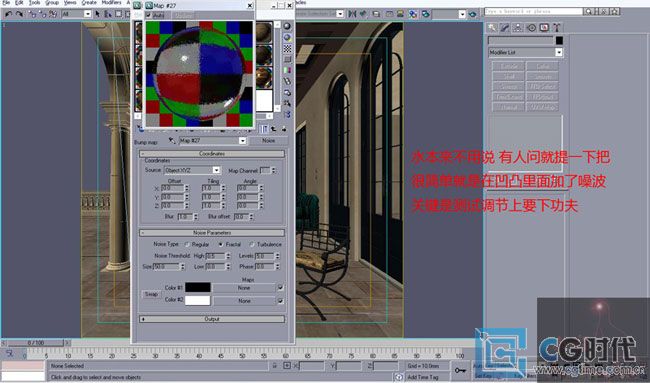Select the Fractal noise type
Viewport: 650px width, 383px height.
coord(221,245)
